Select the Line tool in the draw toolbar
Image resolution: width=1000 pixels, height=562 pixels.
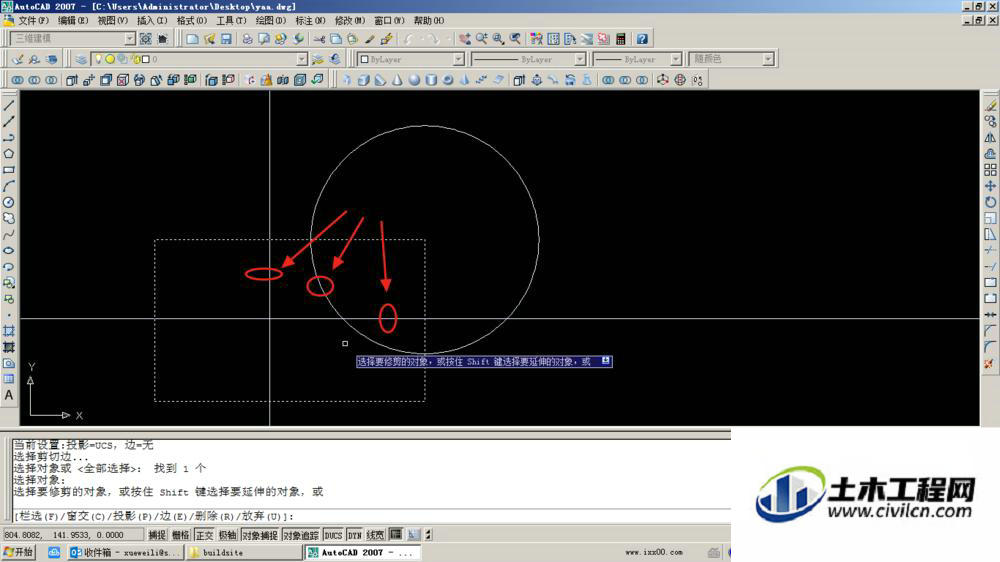[x=9, y=105]
